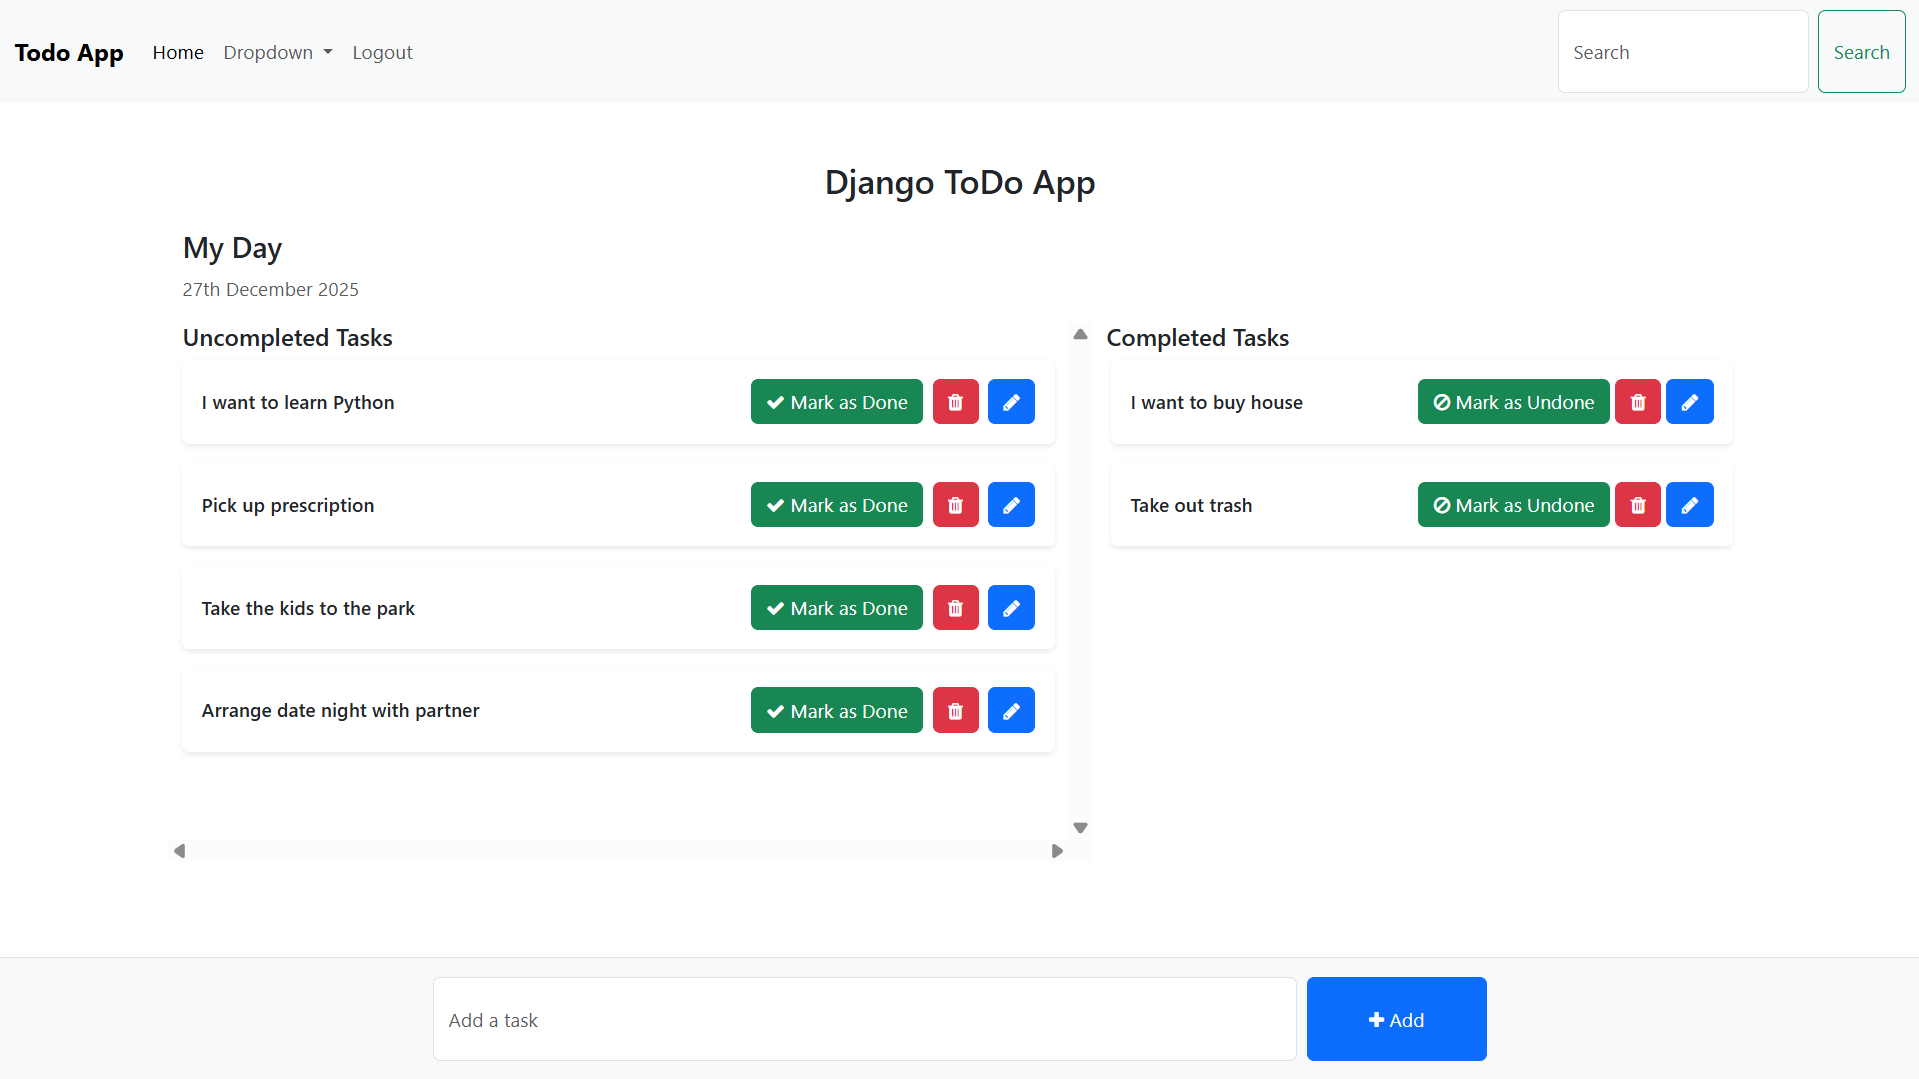Open the edit pencil for 'I want to buy house'

coord(1689,401)
